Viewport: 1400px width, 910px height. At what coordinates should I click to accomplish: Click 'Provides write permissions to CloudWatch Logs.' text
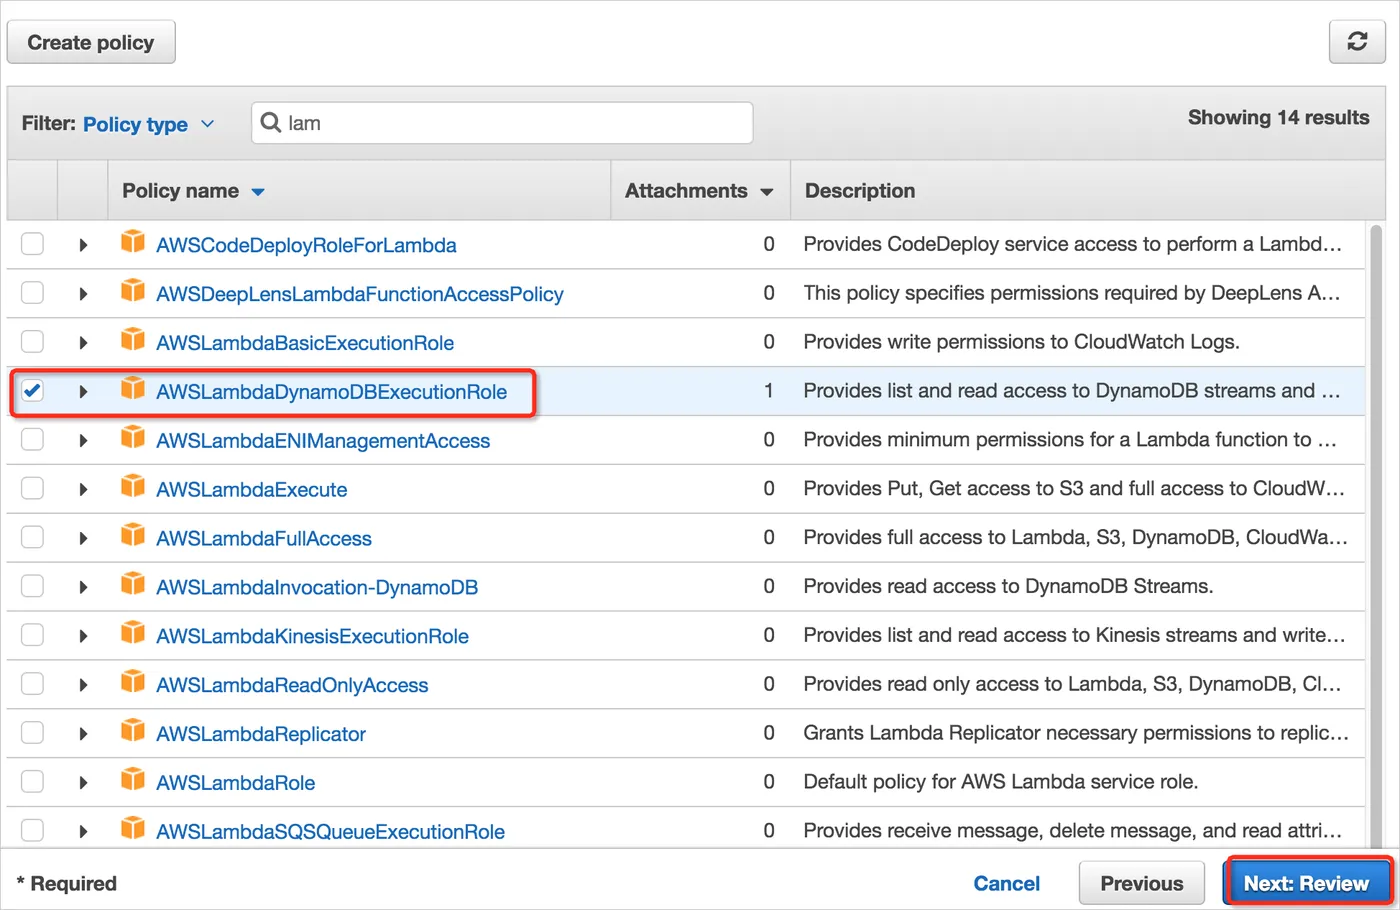(1021, 342)
